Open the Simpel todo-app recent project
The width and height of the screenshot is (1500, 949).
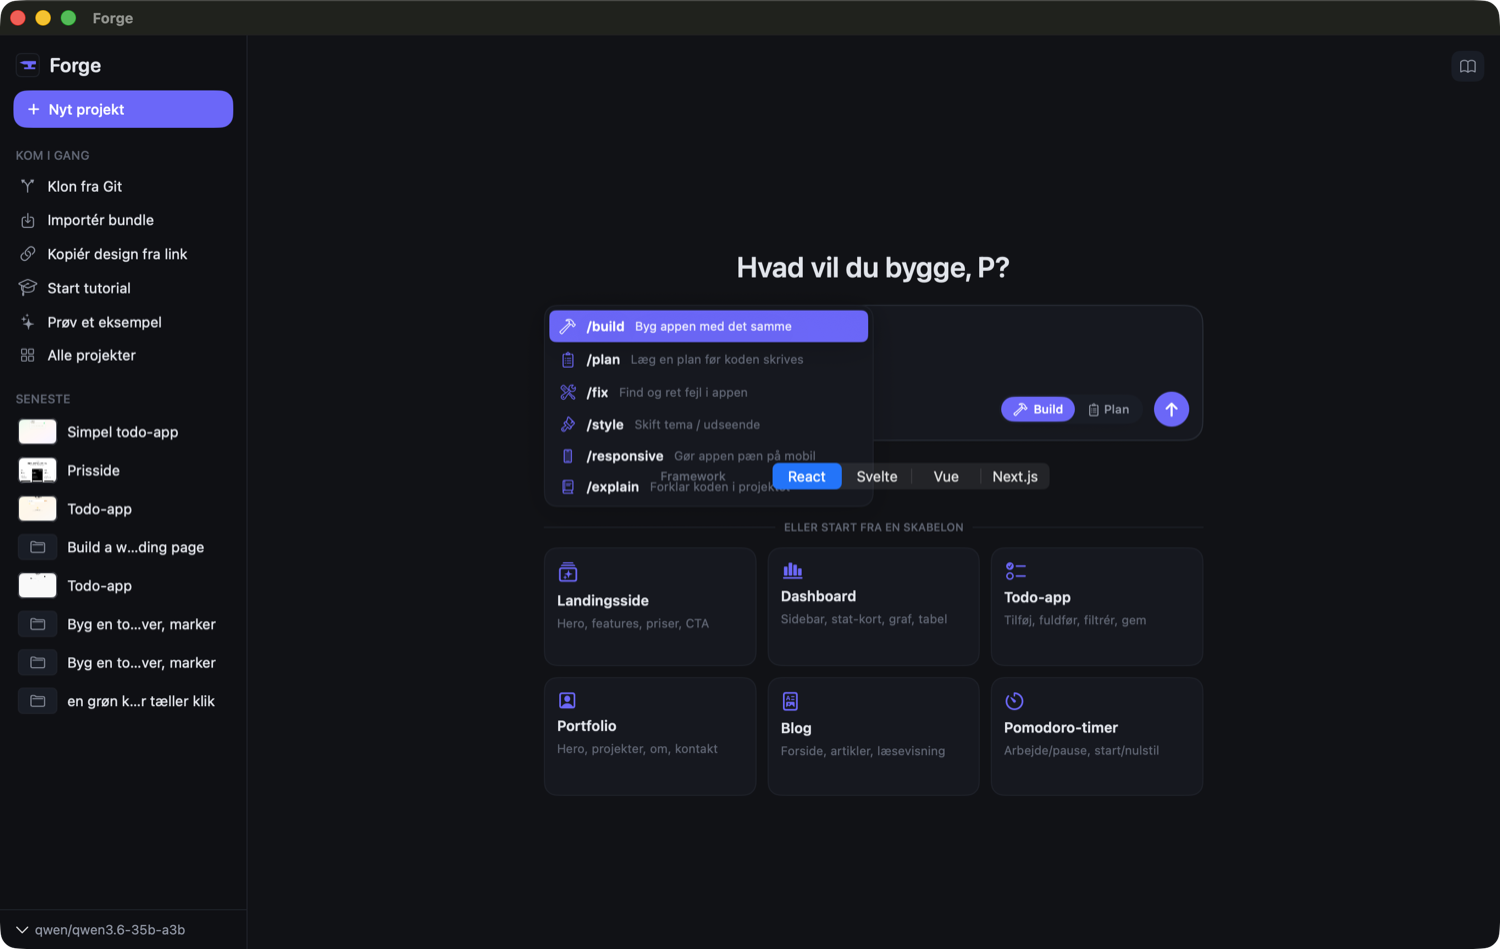pyautogui.click(x=123, y=432)
